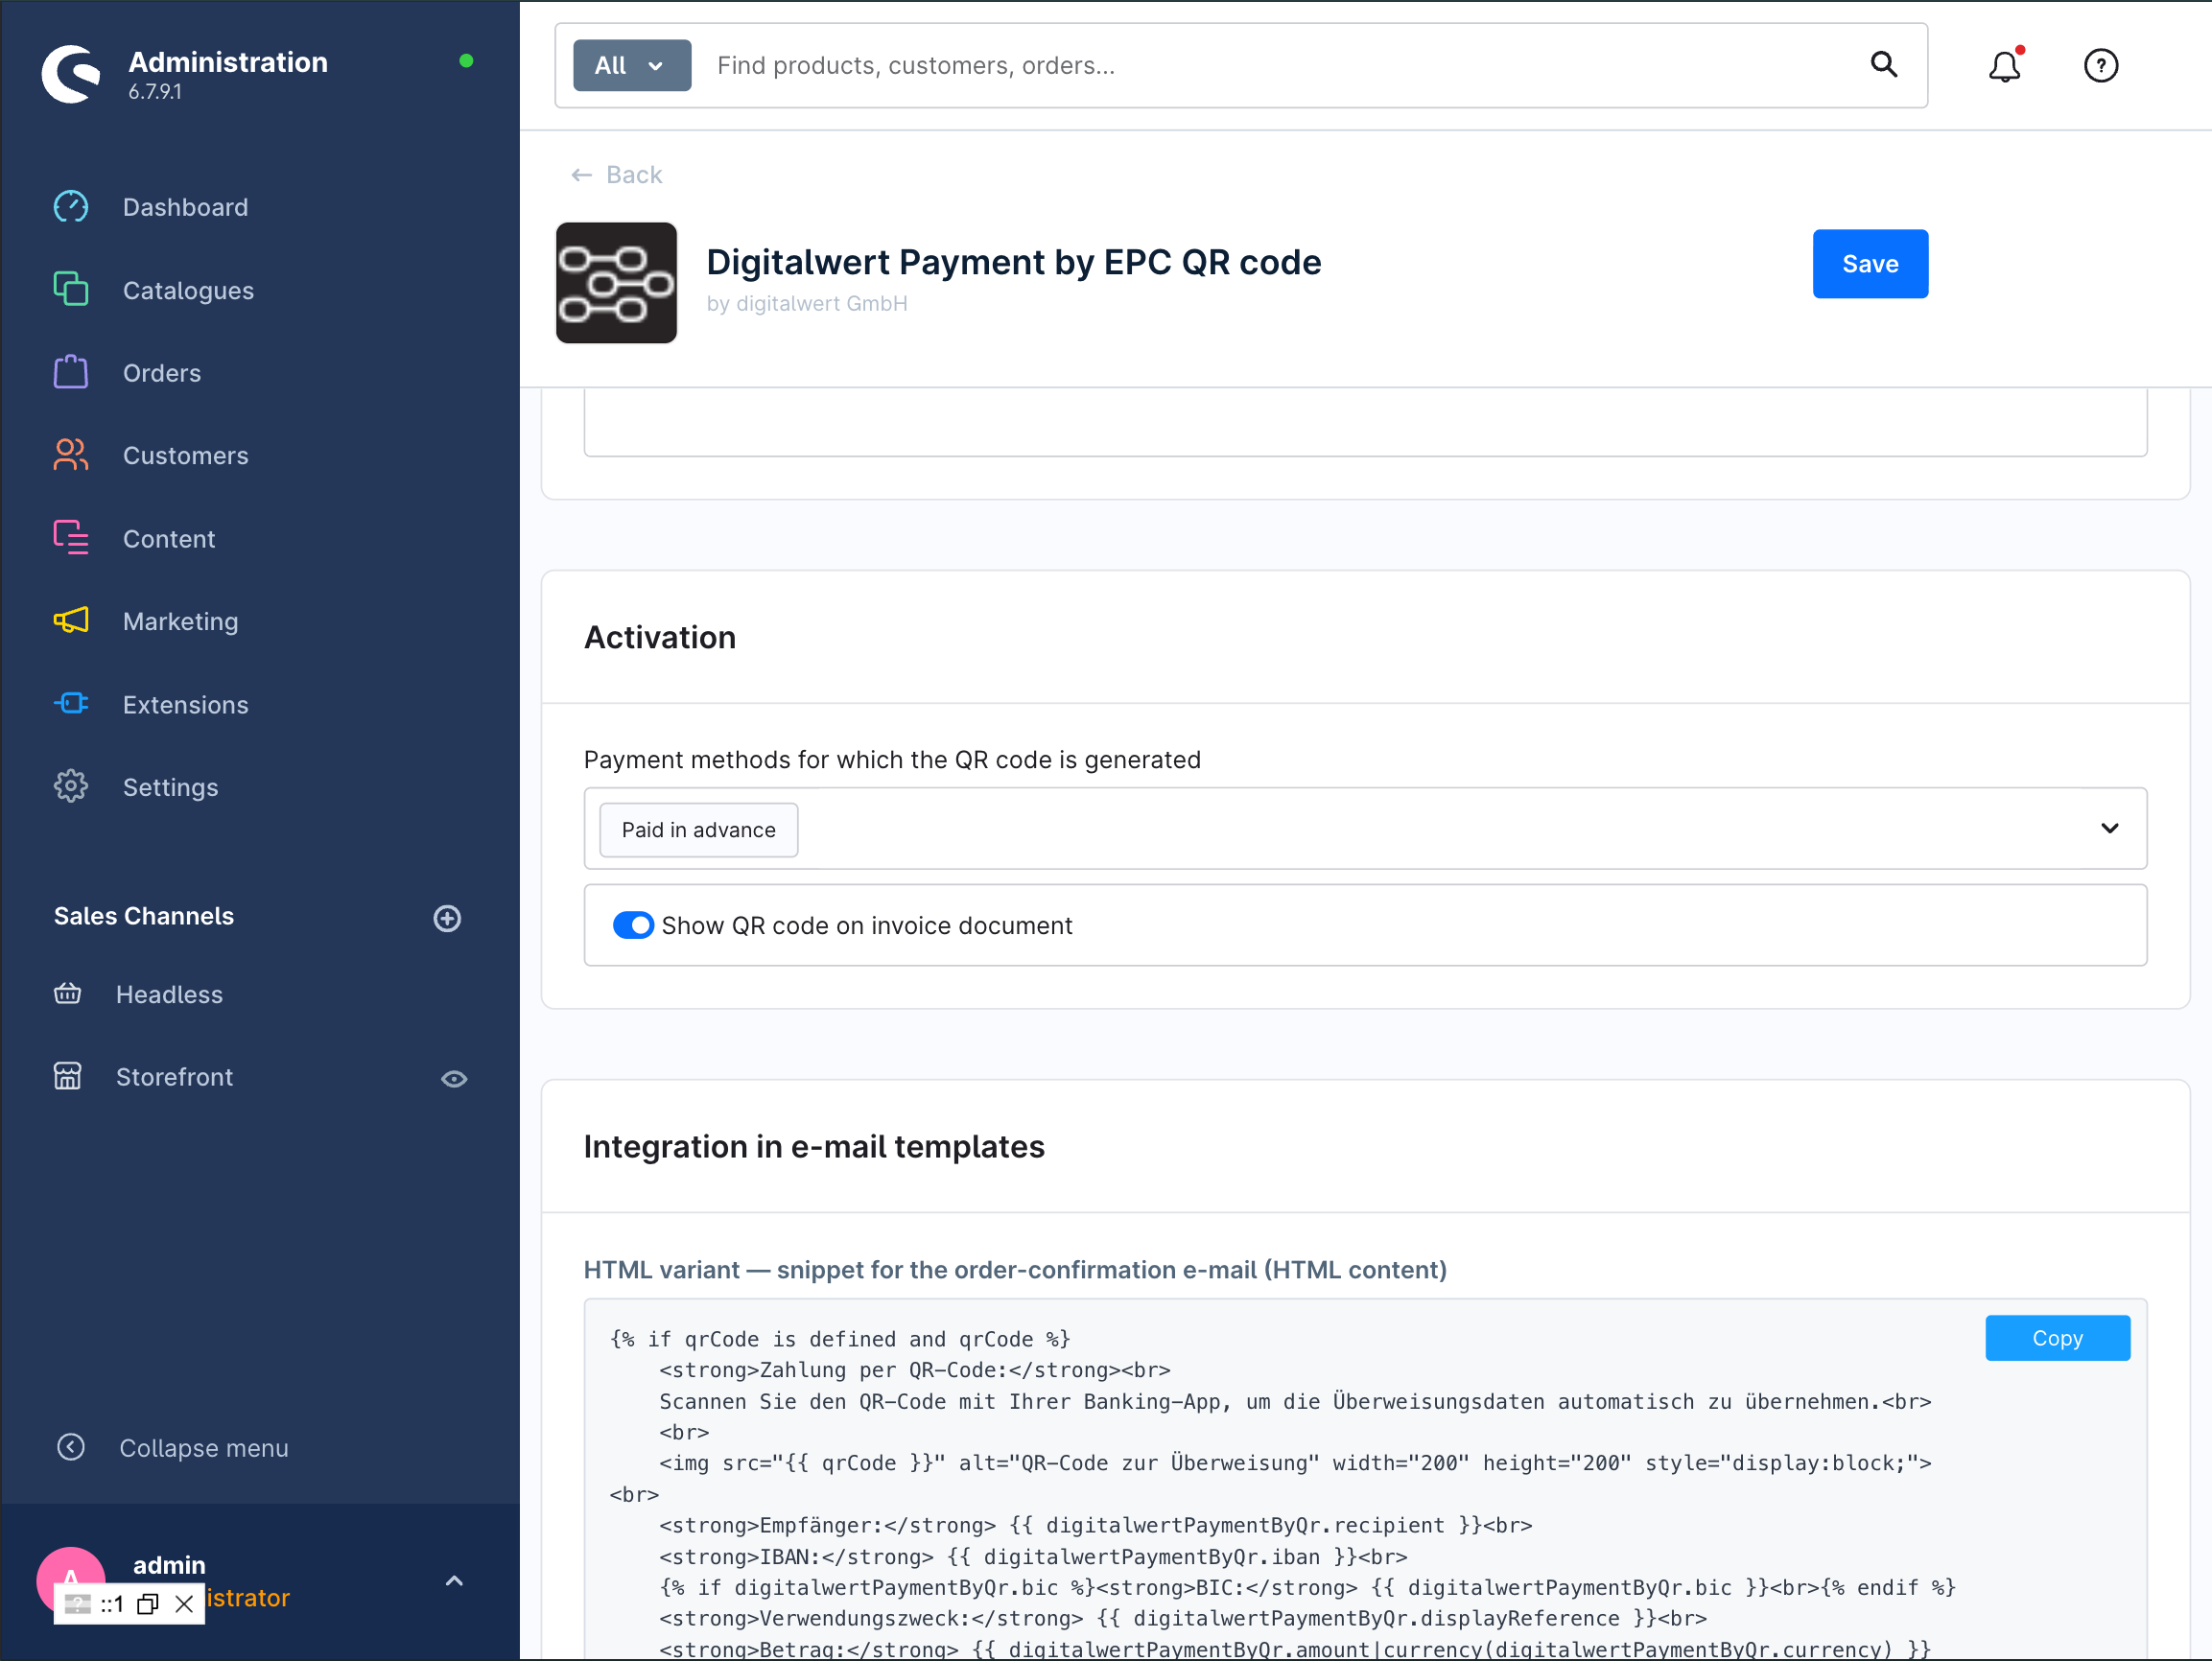The width and height of the screenshot is (2212, 1661).
Task: Open the All search filter dropdown
Action: [632, 66]
